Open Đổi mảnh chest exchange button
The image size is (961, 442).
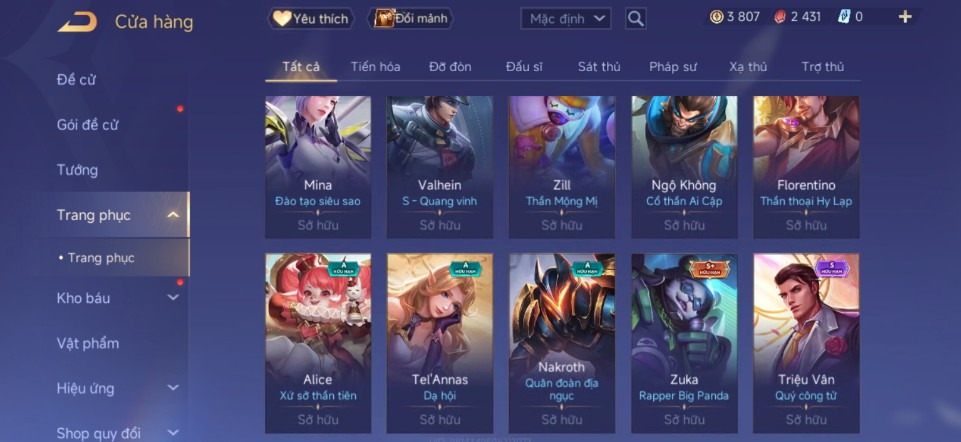[x=410, y=18]
